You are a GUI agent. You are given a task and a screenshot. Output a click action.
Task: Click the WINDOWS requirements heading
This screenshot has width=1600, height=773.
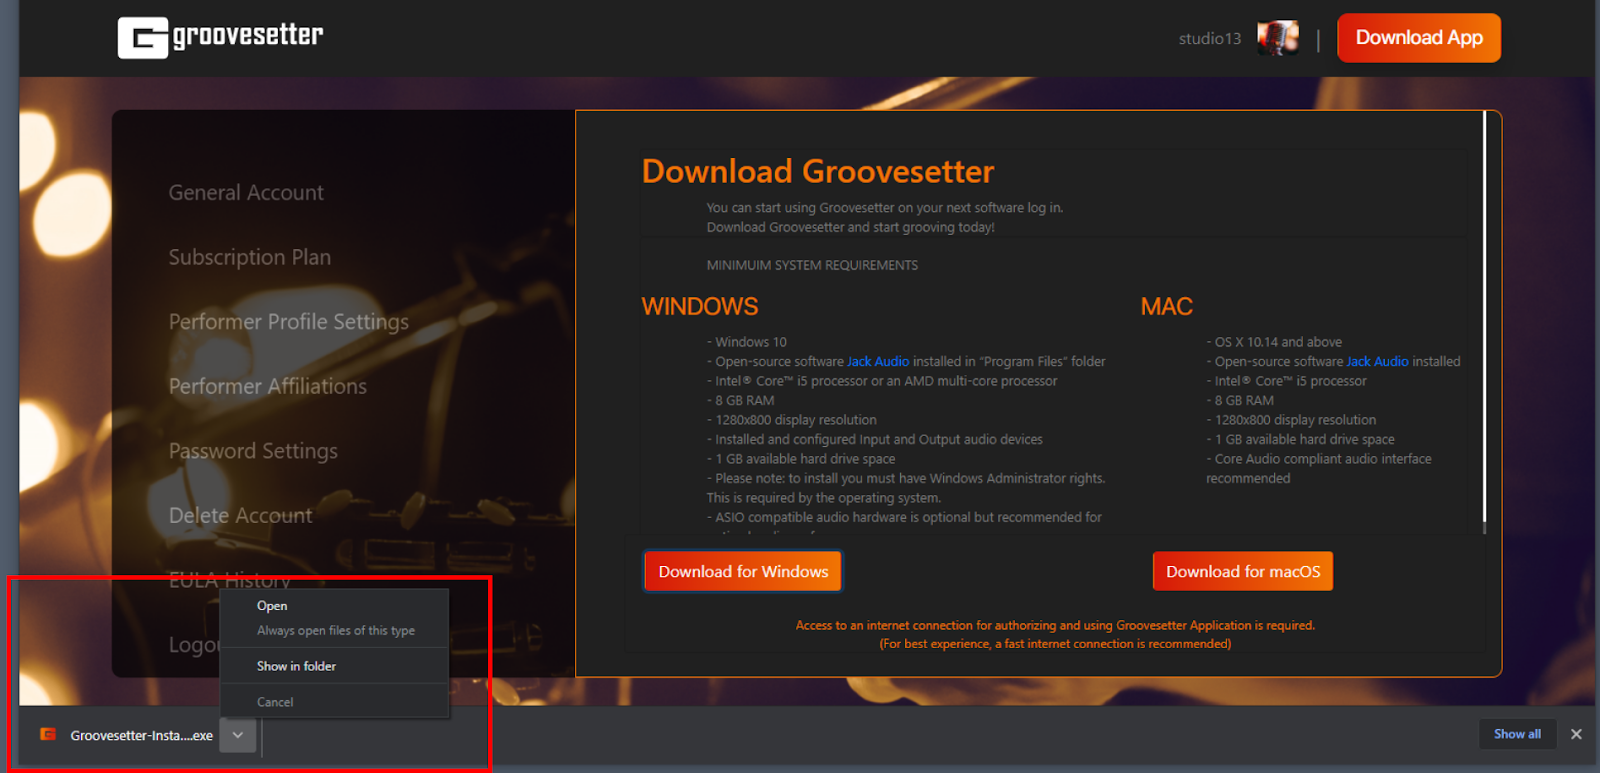pyautogui.click(x=699, y=307)
